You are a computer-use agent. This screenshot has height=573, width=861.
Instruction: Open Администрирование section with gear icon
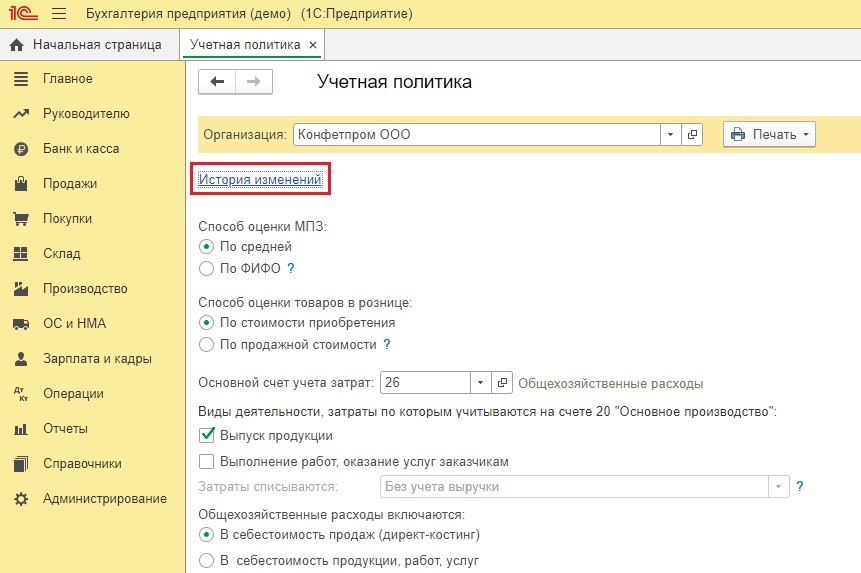coord(104,499)
